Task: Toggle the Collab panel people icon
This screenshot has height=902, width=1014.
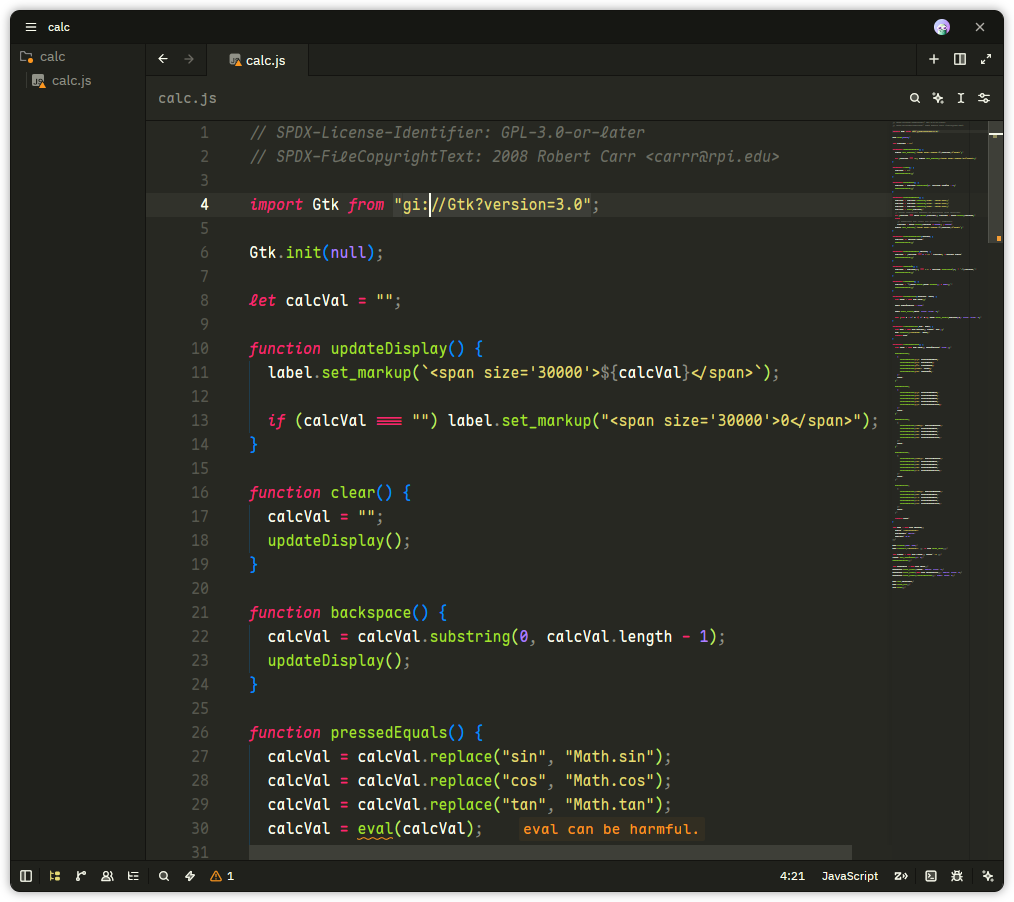Action: pos(107,876)
